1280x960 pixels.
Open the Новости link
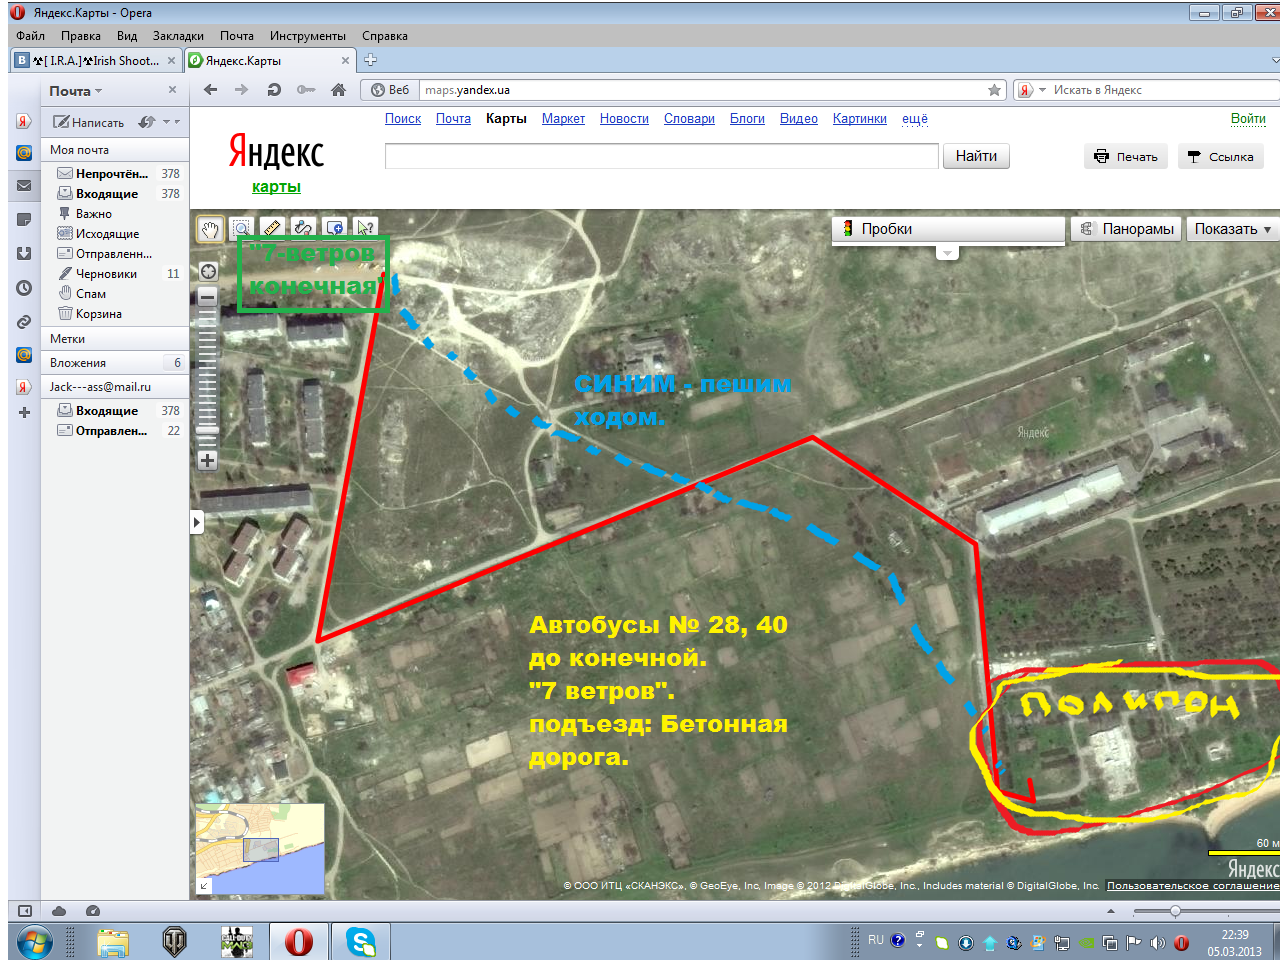coord(624,119)
